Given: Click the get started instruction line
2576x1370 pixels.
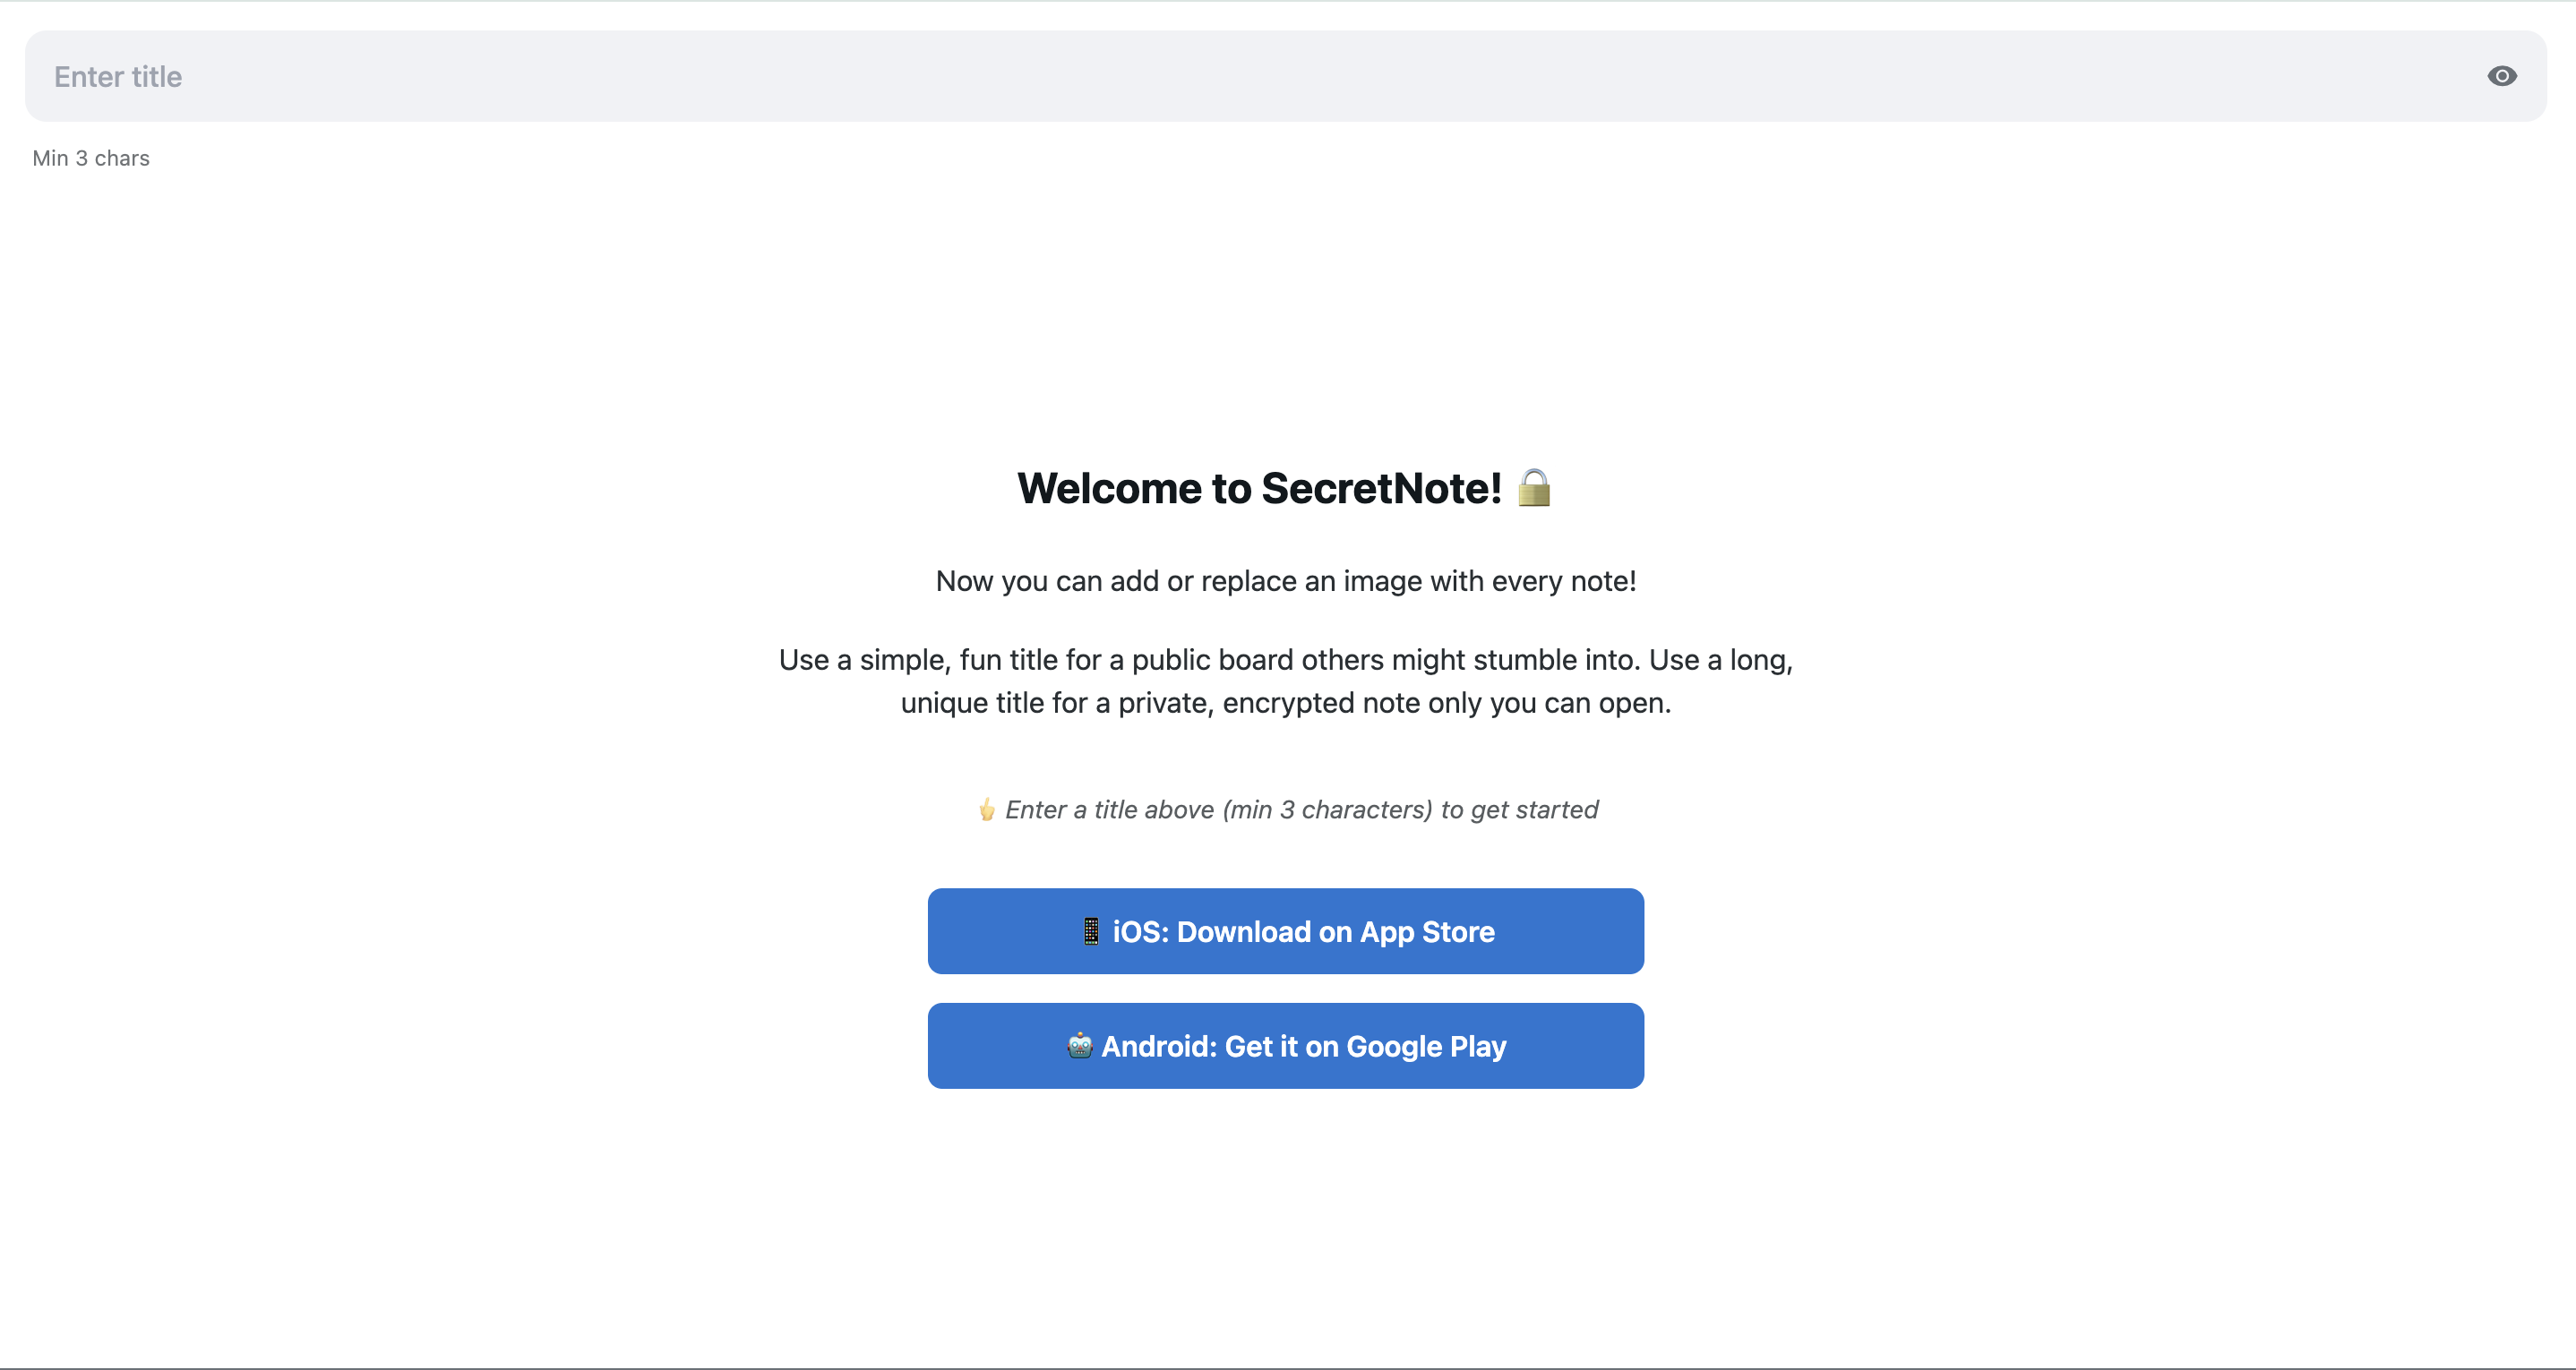Looking at the screenshot, I should (x=1286, y=810).
